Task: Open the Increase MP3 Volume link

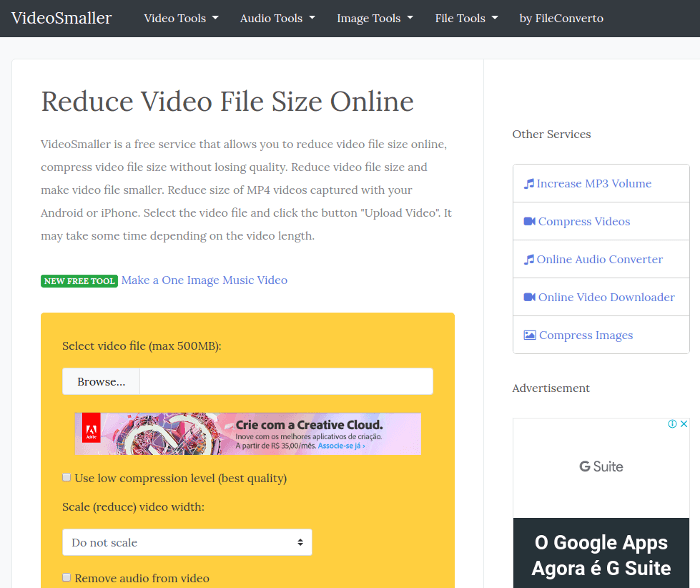Action: 594,183
